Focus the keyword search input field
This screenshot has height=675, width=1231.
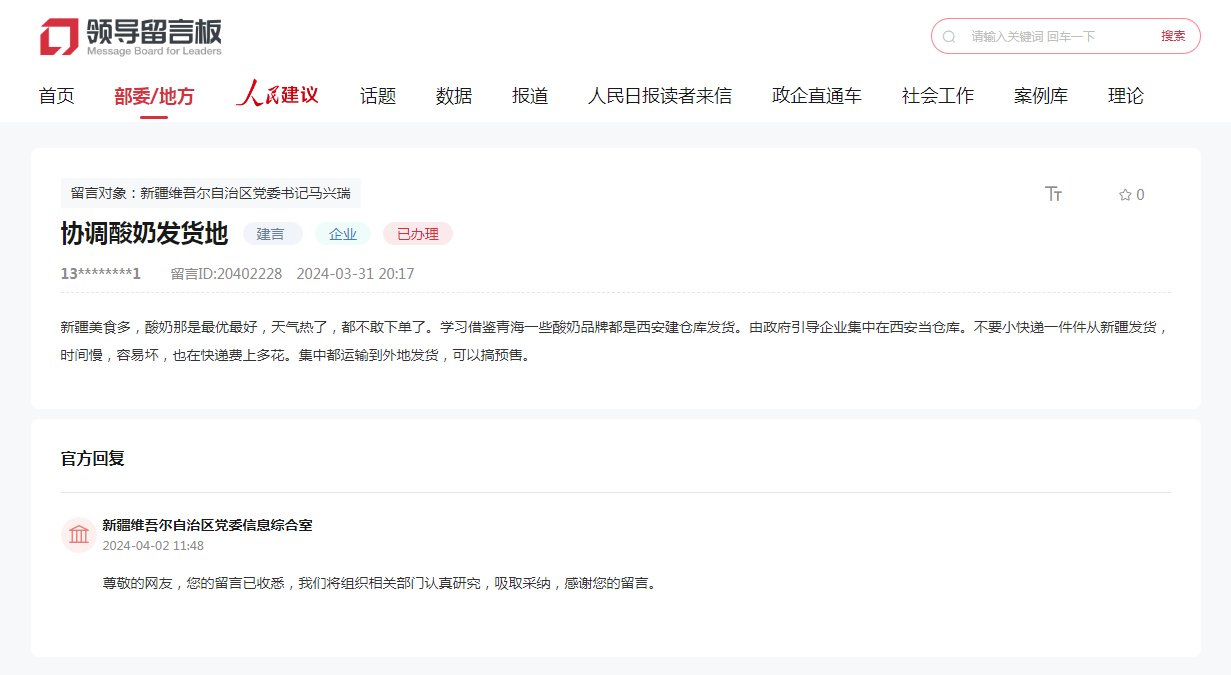coord(1055,36)
